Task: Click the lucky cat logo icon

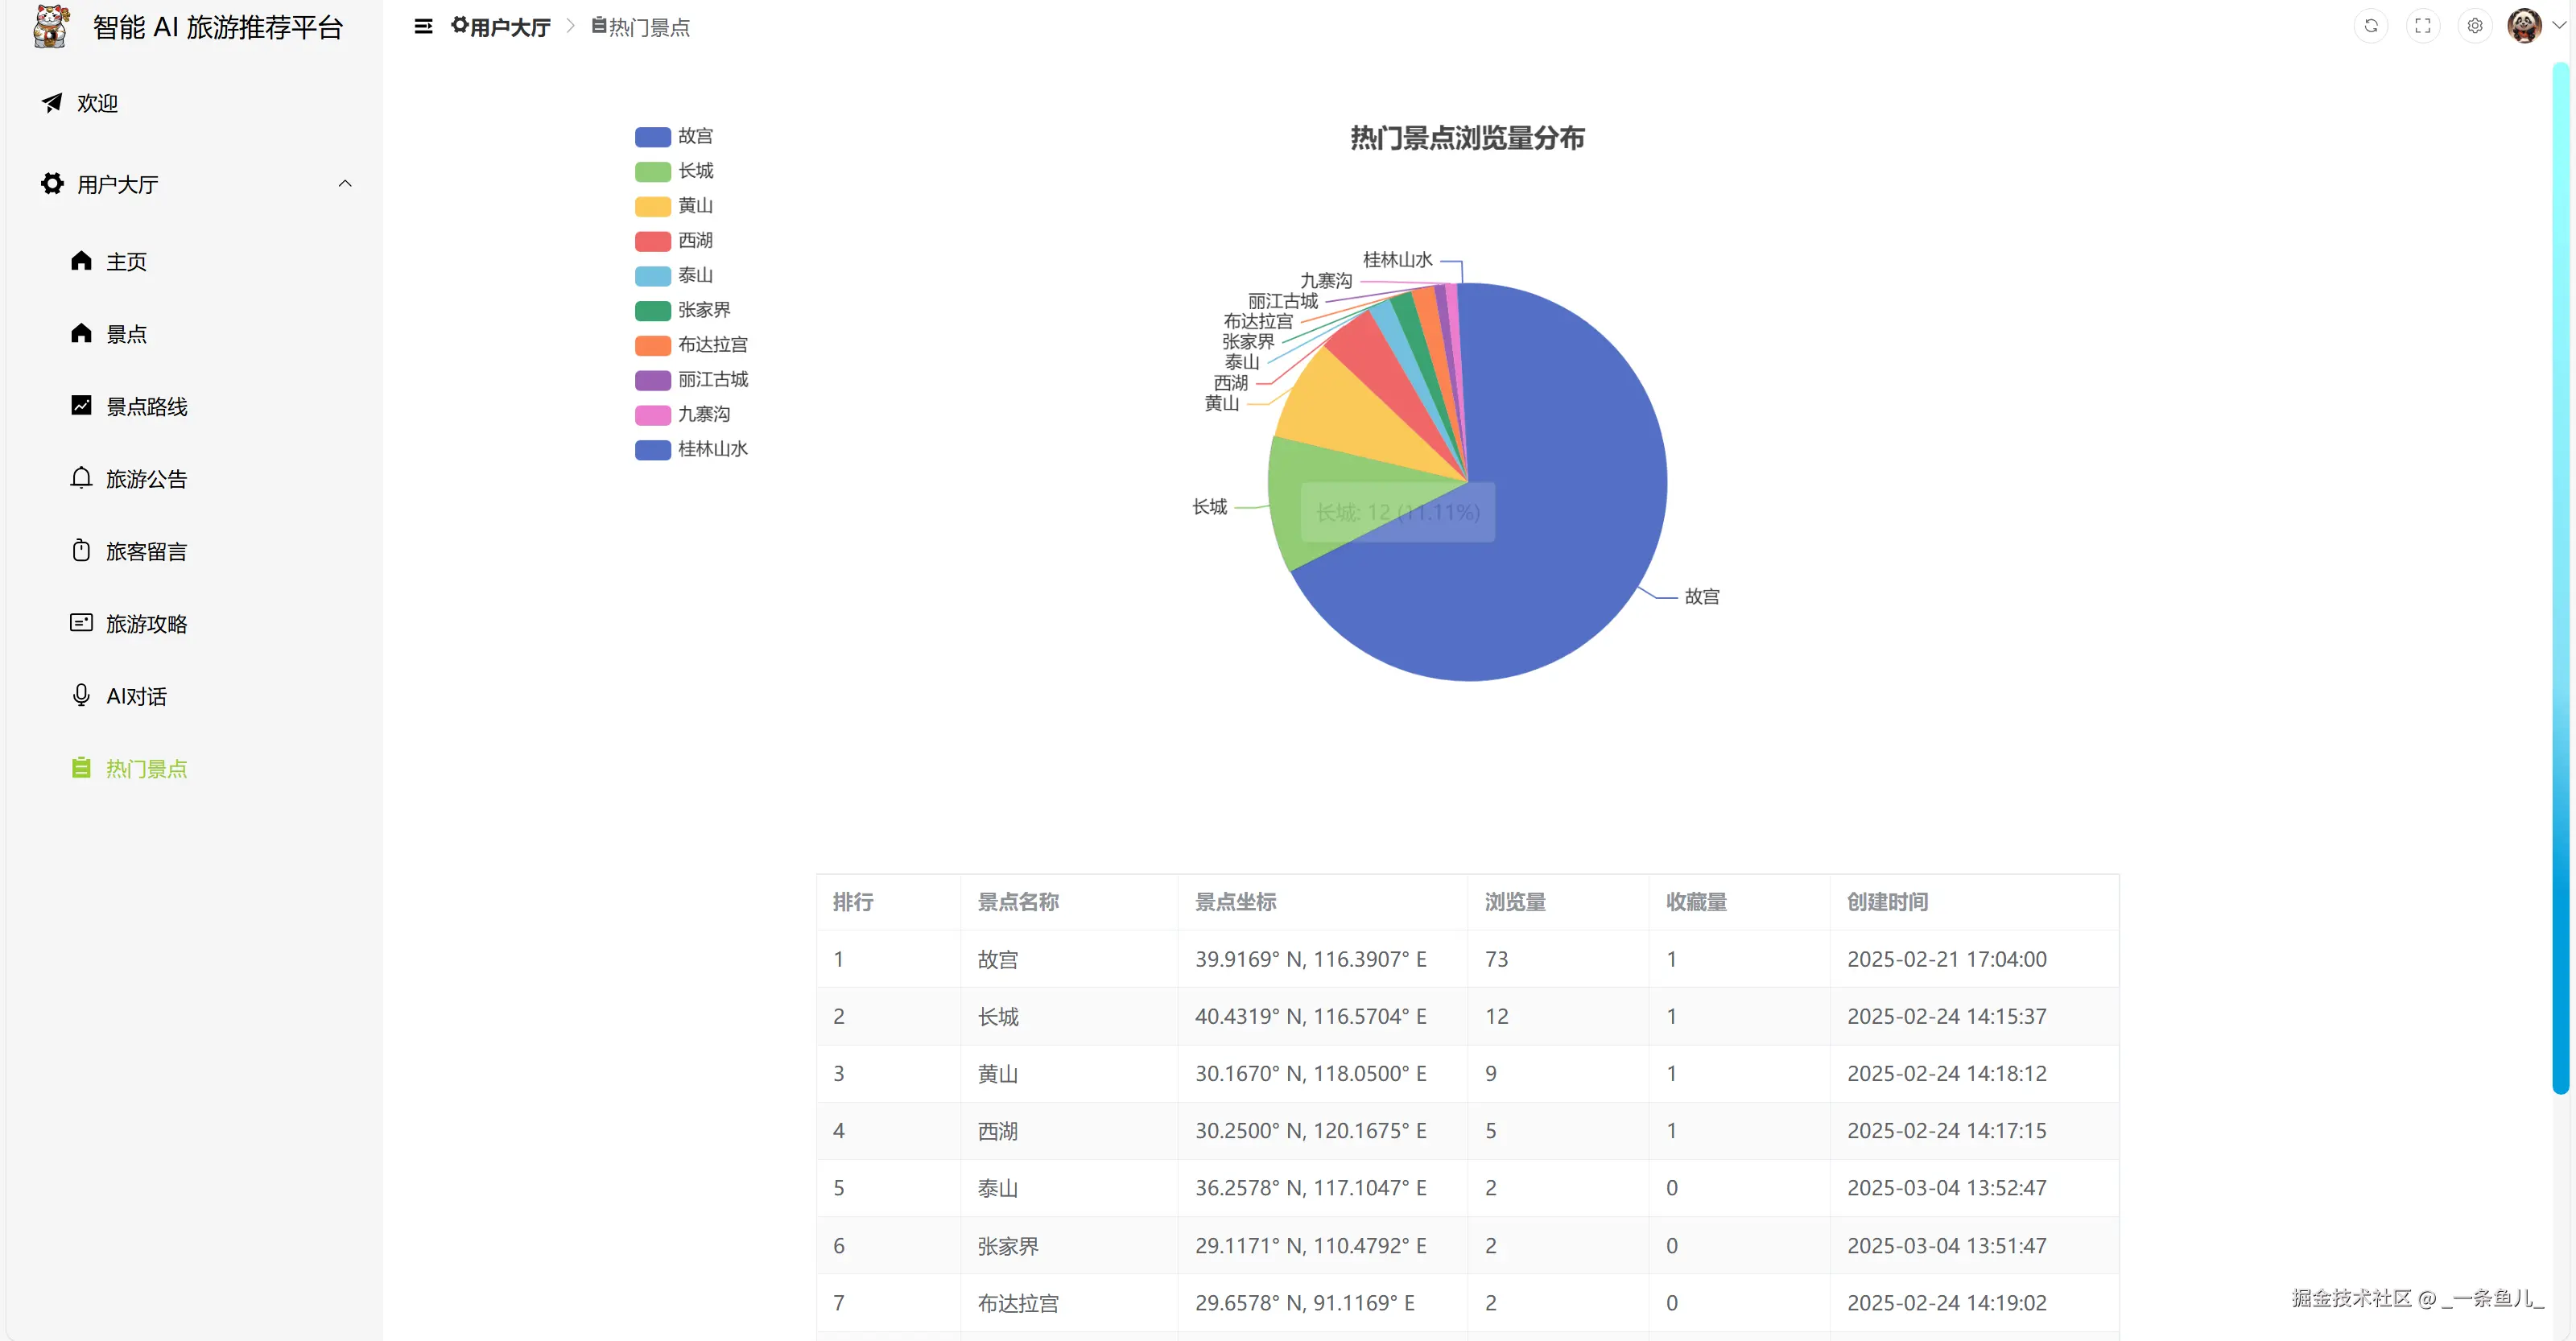Action: pyautogui.click(x=51, y=27)
